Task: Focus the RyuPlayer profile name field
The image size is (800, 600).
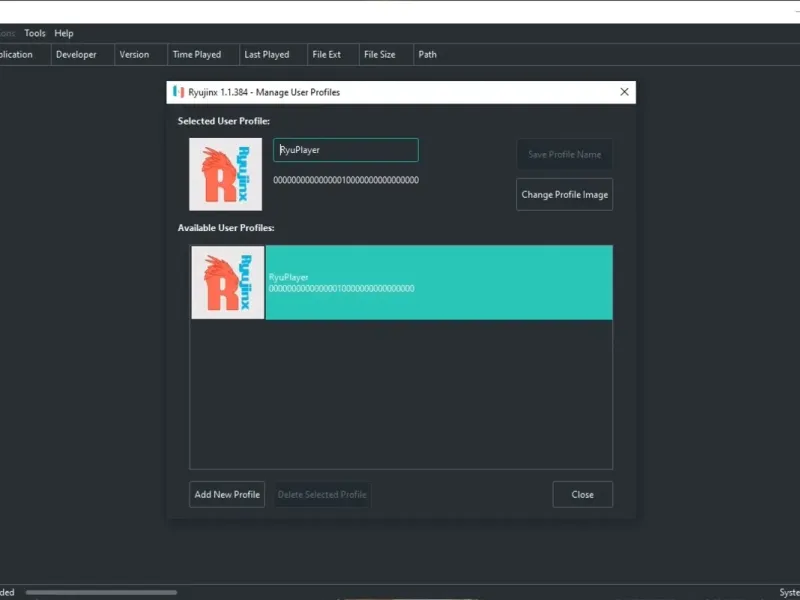Action: 346,150
